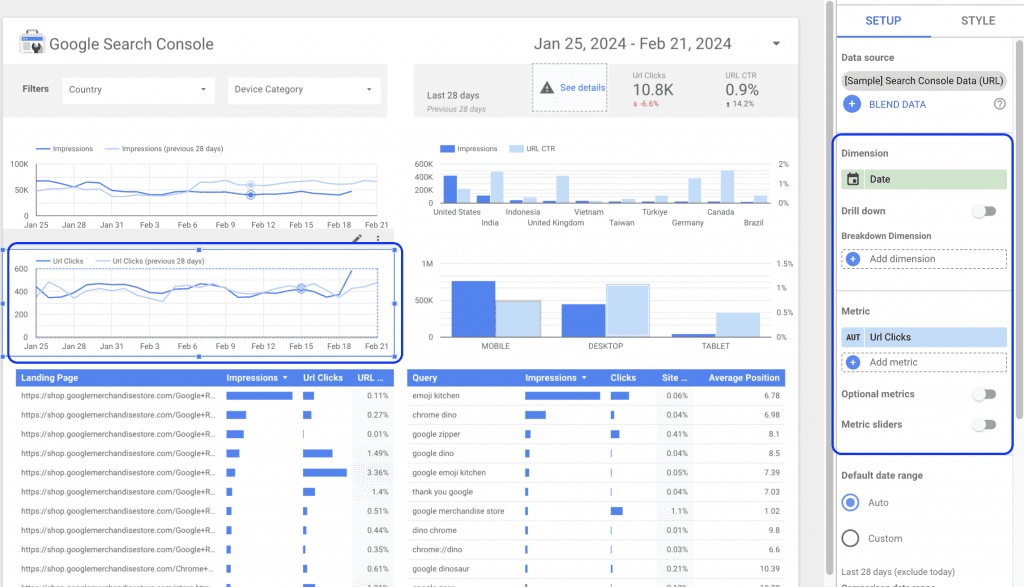Click the blue plus icon for Blend Data
Screen dimensions: 1024x587
click(x=852, y=104)
